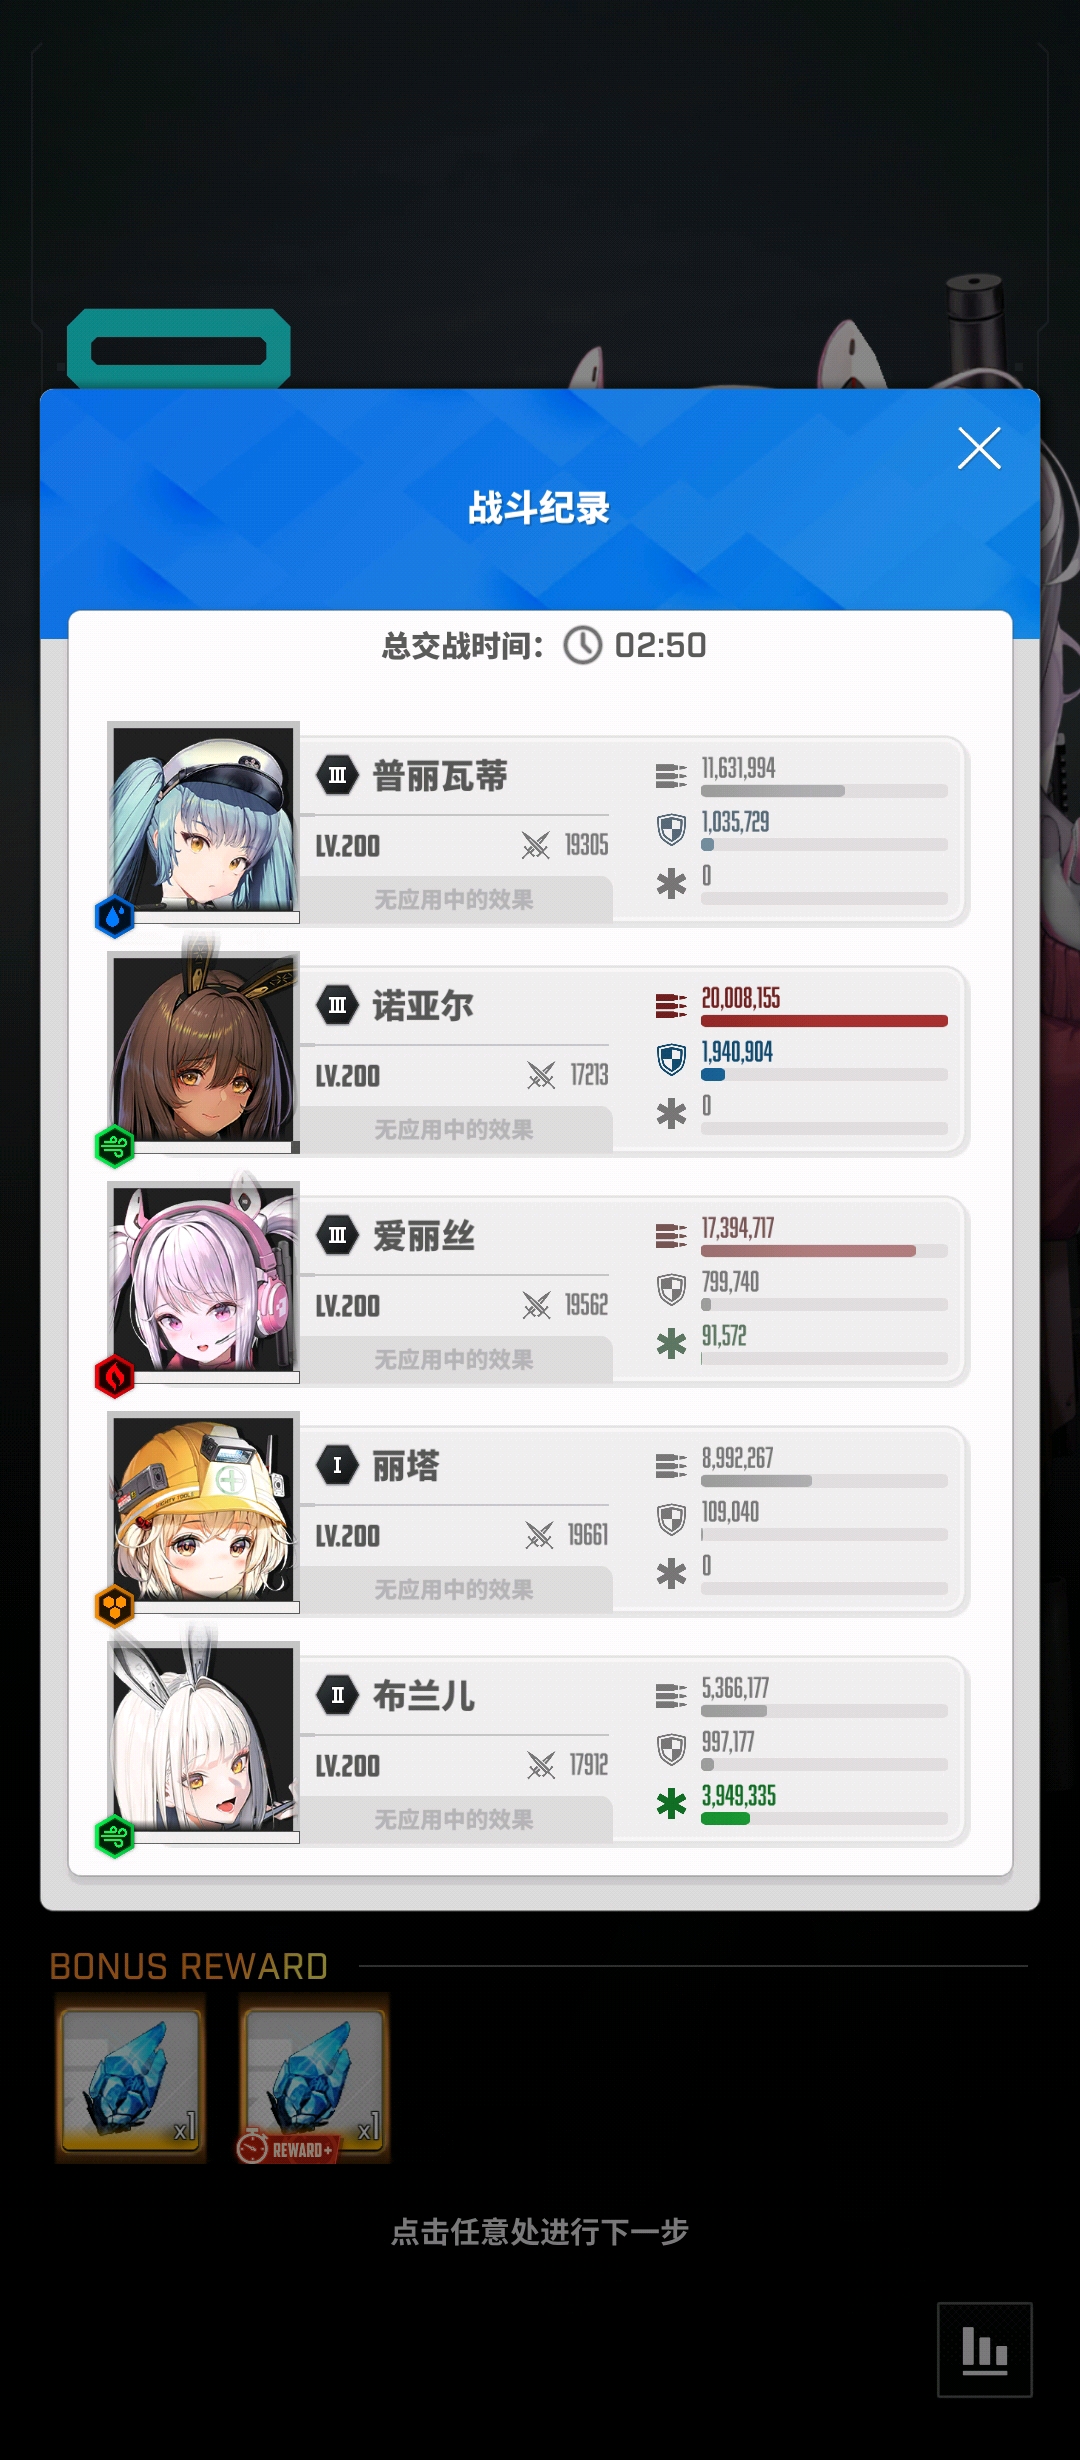Click 爱丽丝's green healing asterisk icon
The image size is (1080, 2460).
671,1343
